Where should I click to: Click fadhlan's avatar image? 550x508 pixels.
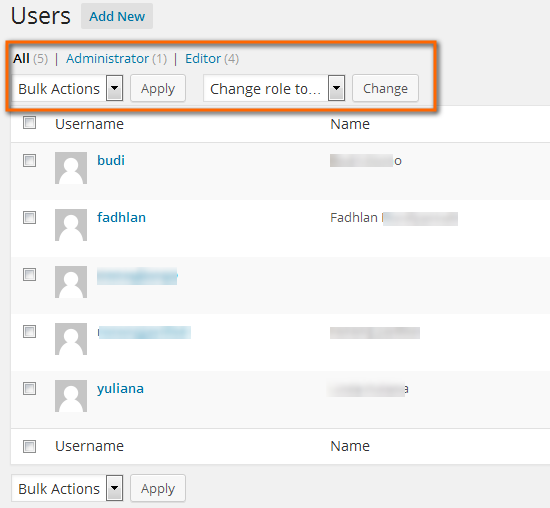tap(71, 225)
